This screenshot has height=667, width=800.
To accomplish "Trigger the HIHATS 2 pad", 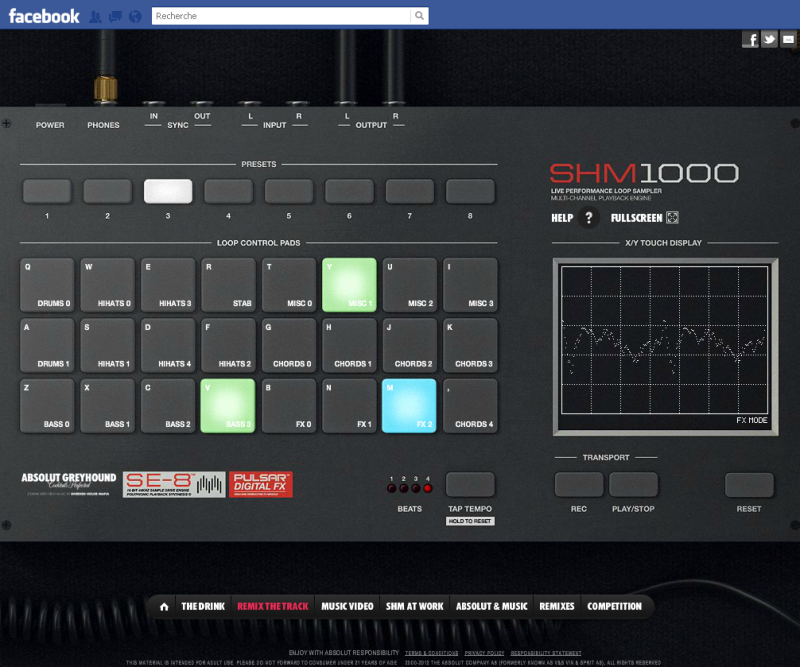I will (229, 345).
